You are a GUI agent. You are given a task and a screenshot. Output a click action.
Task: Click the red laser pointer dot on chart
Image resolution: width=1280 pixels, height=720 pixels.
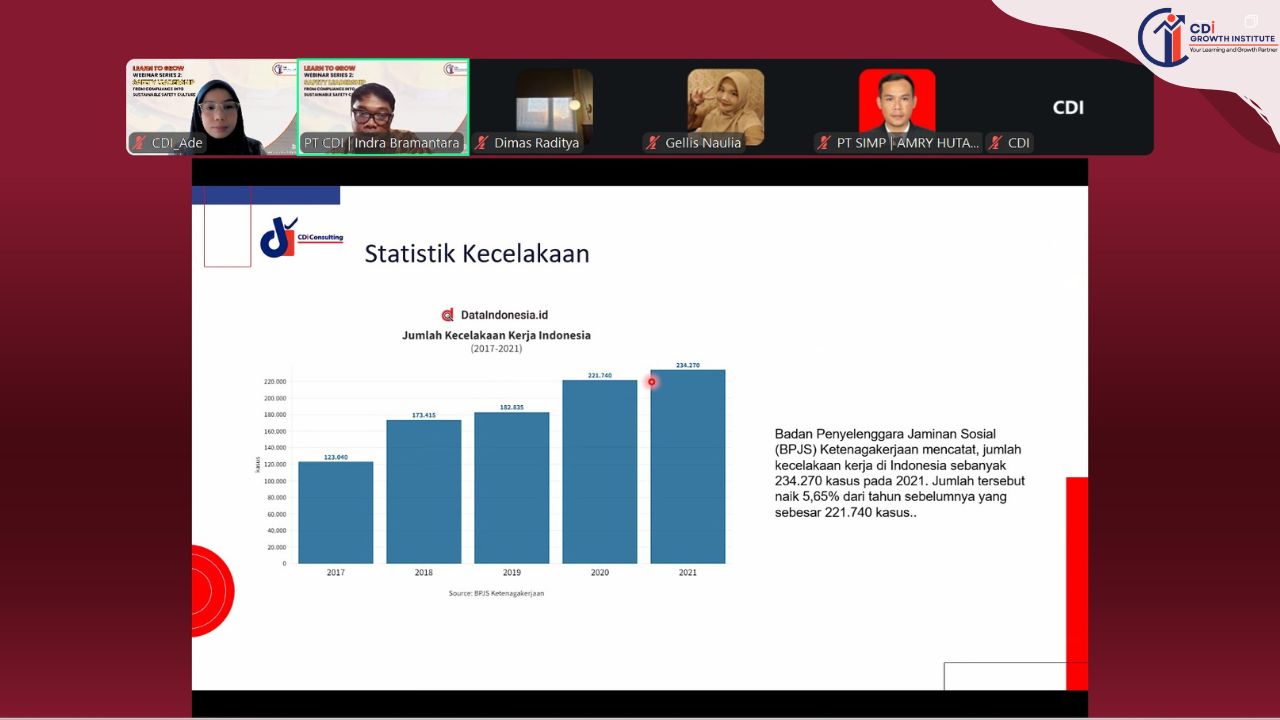pyautogui.click(x=652, y=382)
